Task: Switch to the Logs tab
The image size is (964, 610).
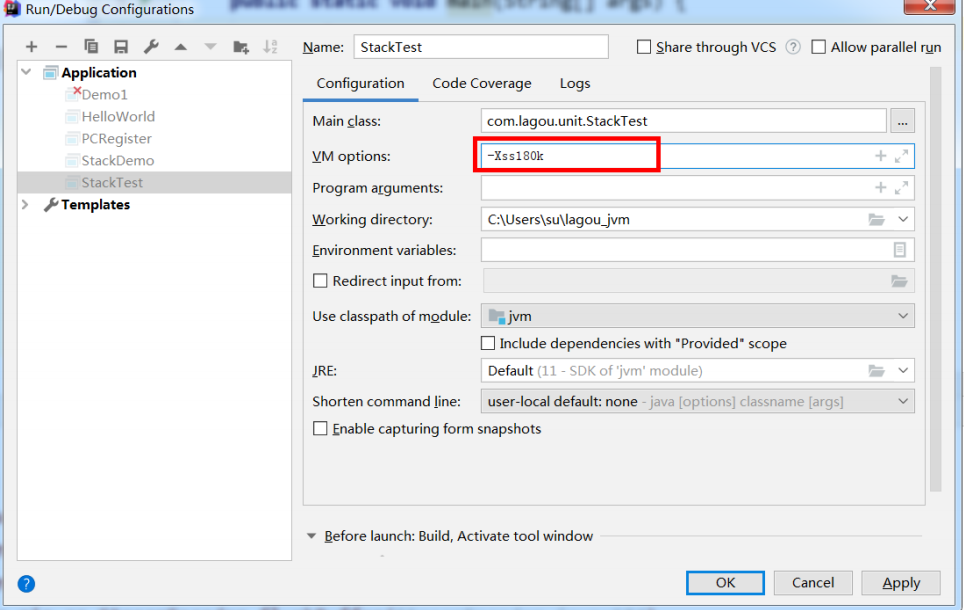Action: point(575,84)
